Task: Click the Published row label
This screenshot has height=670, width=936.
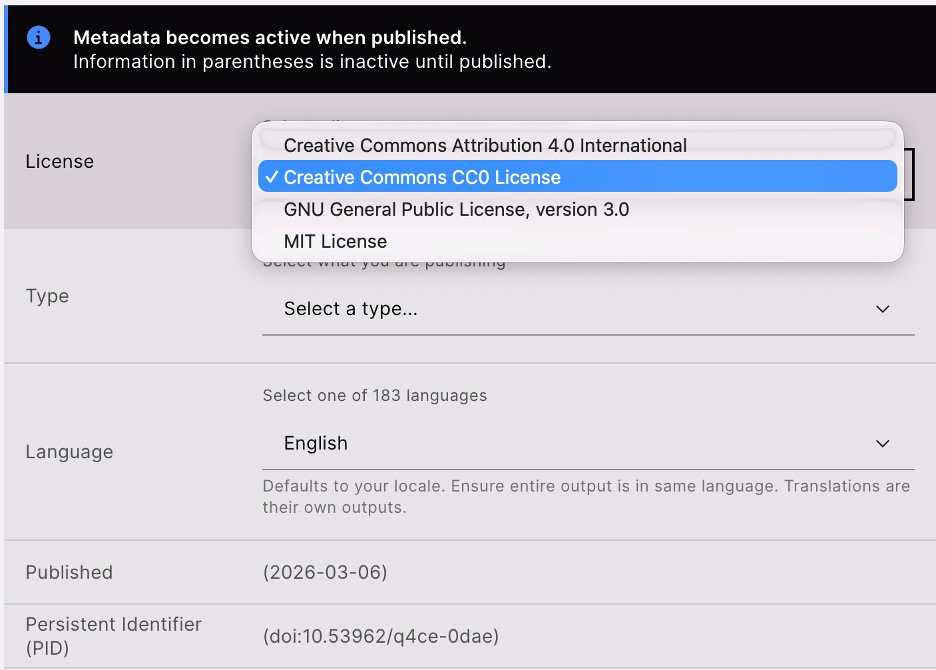Action: pos(69,572)
